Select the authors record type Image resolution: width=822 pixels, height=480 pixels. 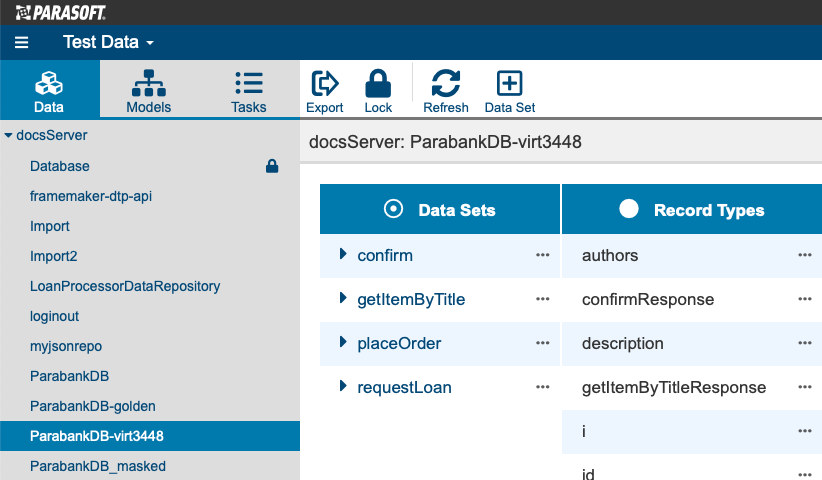click(x=610, y=255)
